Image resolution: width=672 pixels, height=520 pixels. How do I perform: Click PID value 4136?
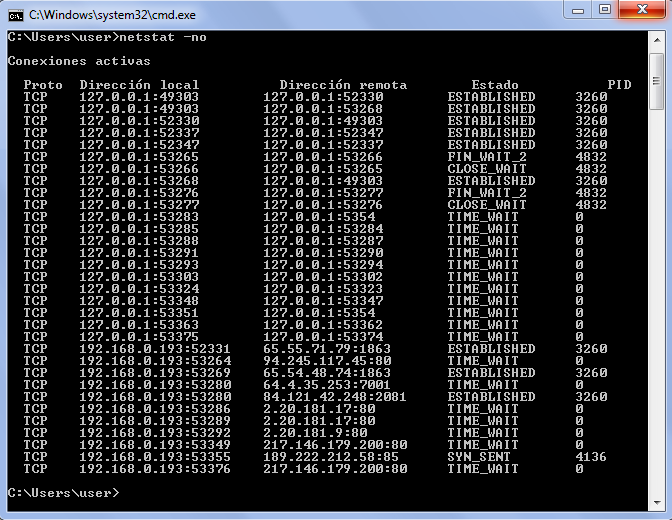pos(591,457)
